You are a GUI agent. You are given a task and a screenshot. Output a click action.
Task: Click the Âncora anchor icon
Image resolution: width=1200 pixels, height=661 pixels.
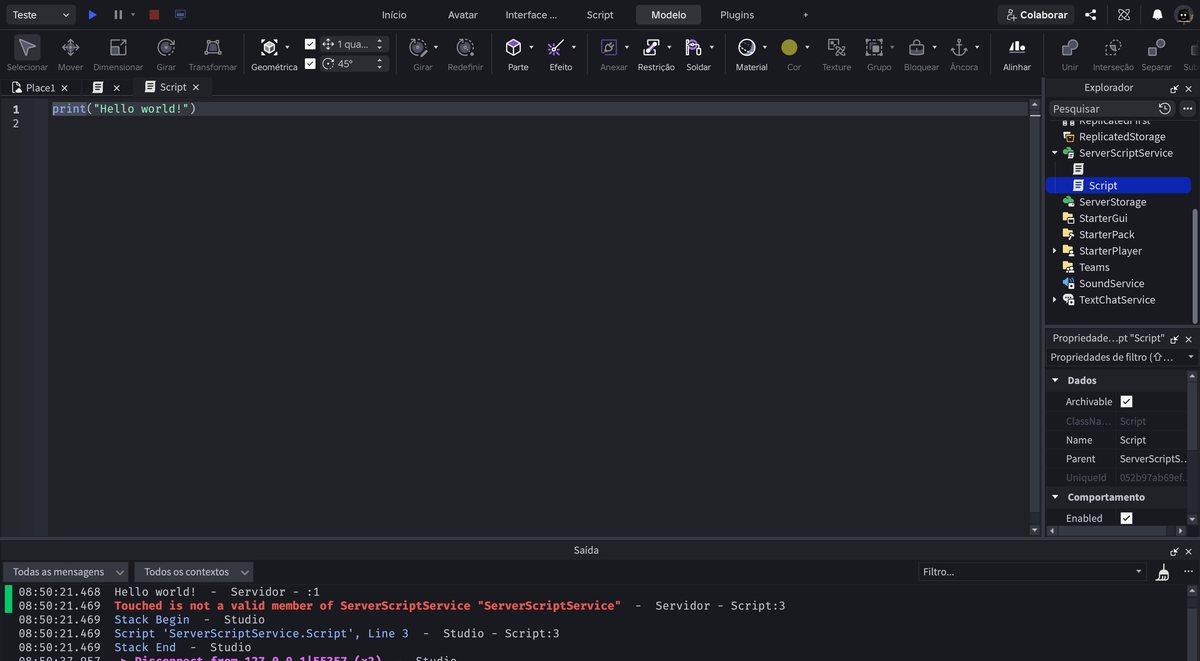tap(959, 47)
